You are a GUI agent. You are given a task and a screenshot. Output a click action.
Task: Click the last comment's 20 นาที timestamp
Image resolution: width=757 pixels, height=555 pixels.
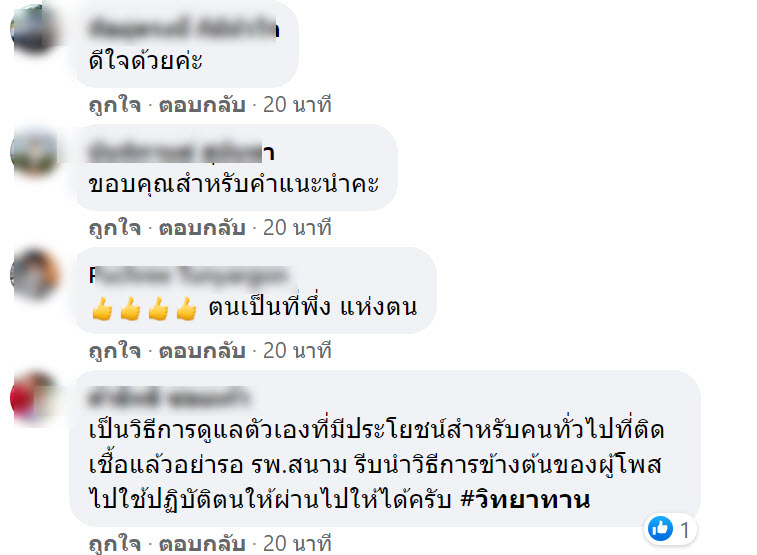pyautogui.click(x=297, y=544)
